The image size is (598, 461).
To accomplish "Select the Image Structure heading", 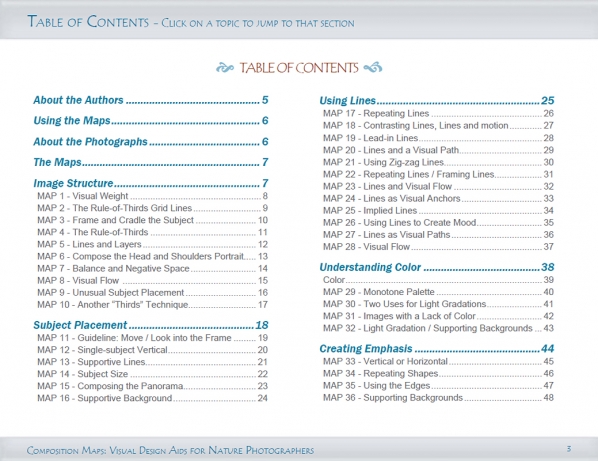I will [151, 183].
